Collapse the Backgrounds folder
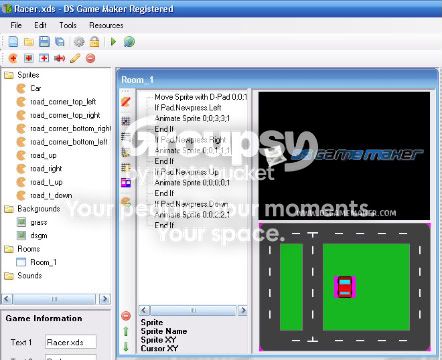The width and height of the screenshot is (442, 360). pyautogui.click(x=9, y=209)
